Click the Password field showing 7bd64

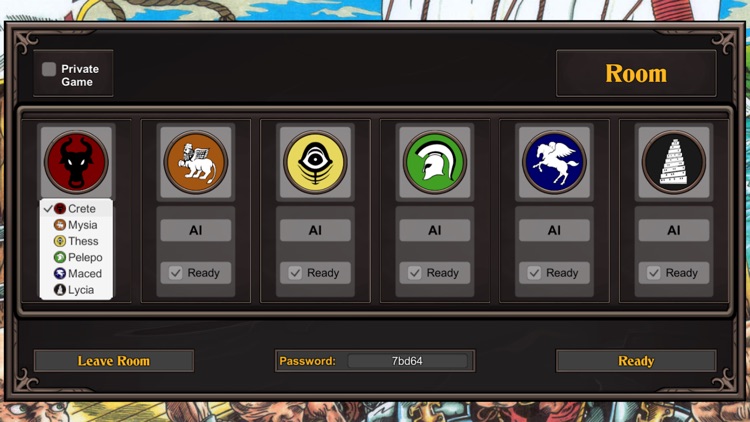407,361
